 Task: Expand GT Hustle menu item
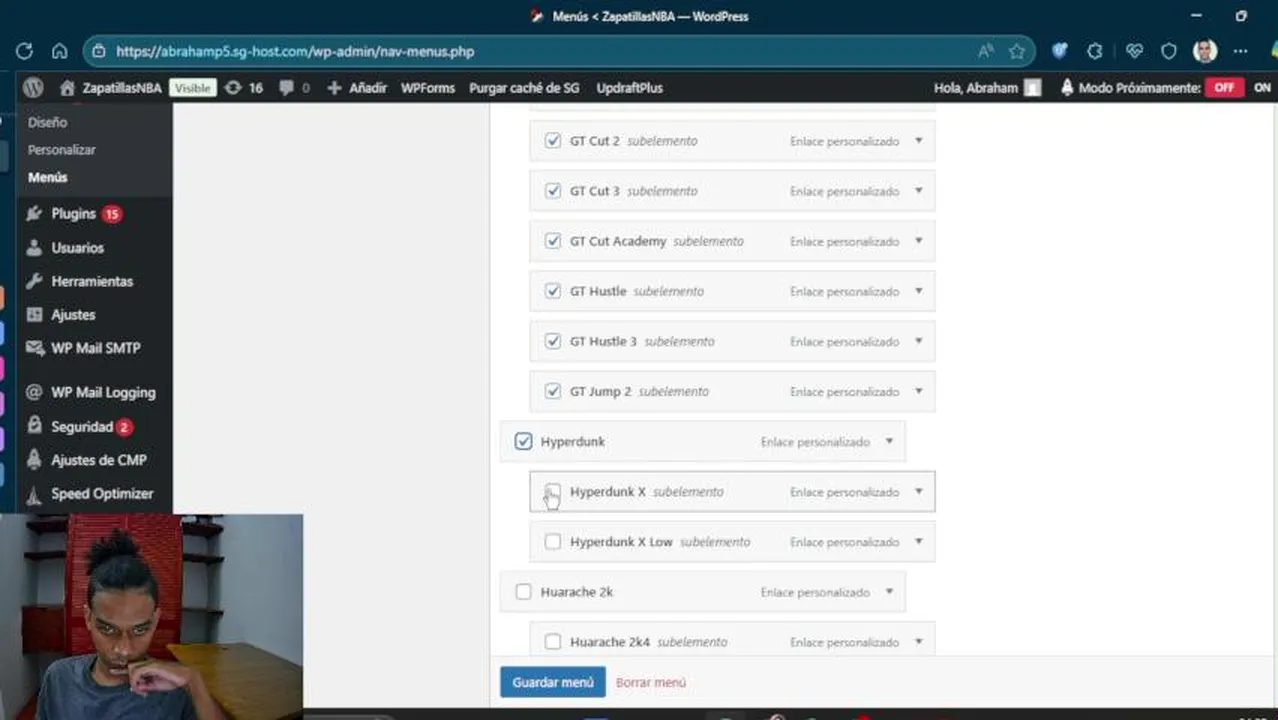click(x=919, y=291)
